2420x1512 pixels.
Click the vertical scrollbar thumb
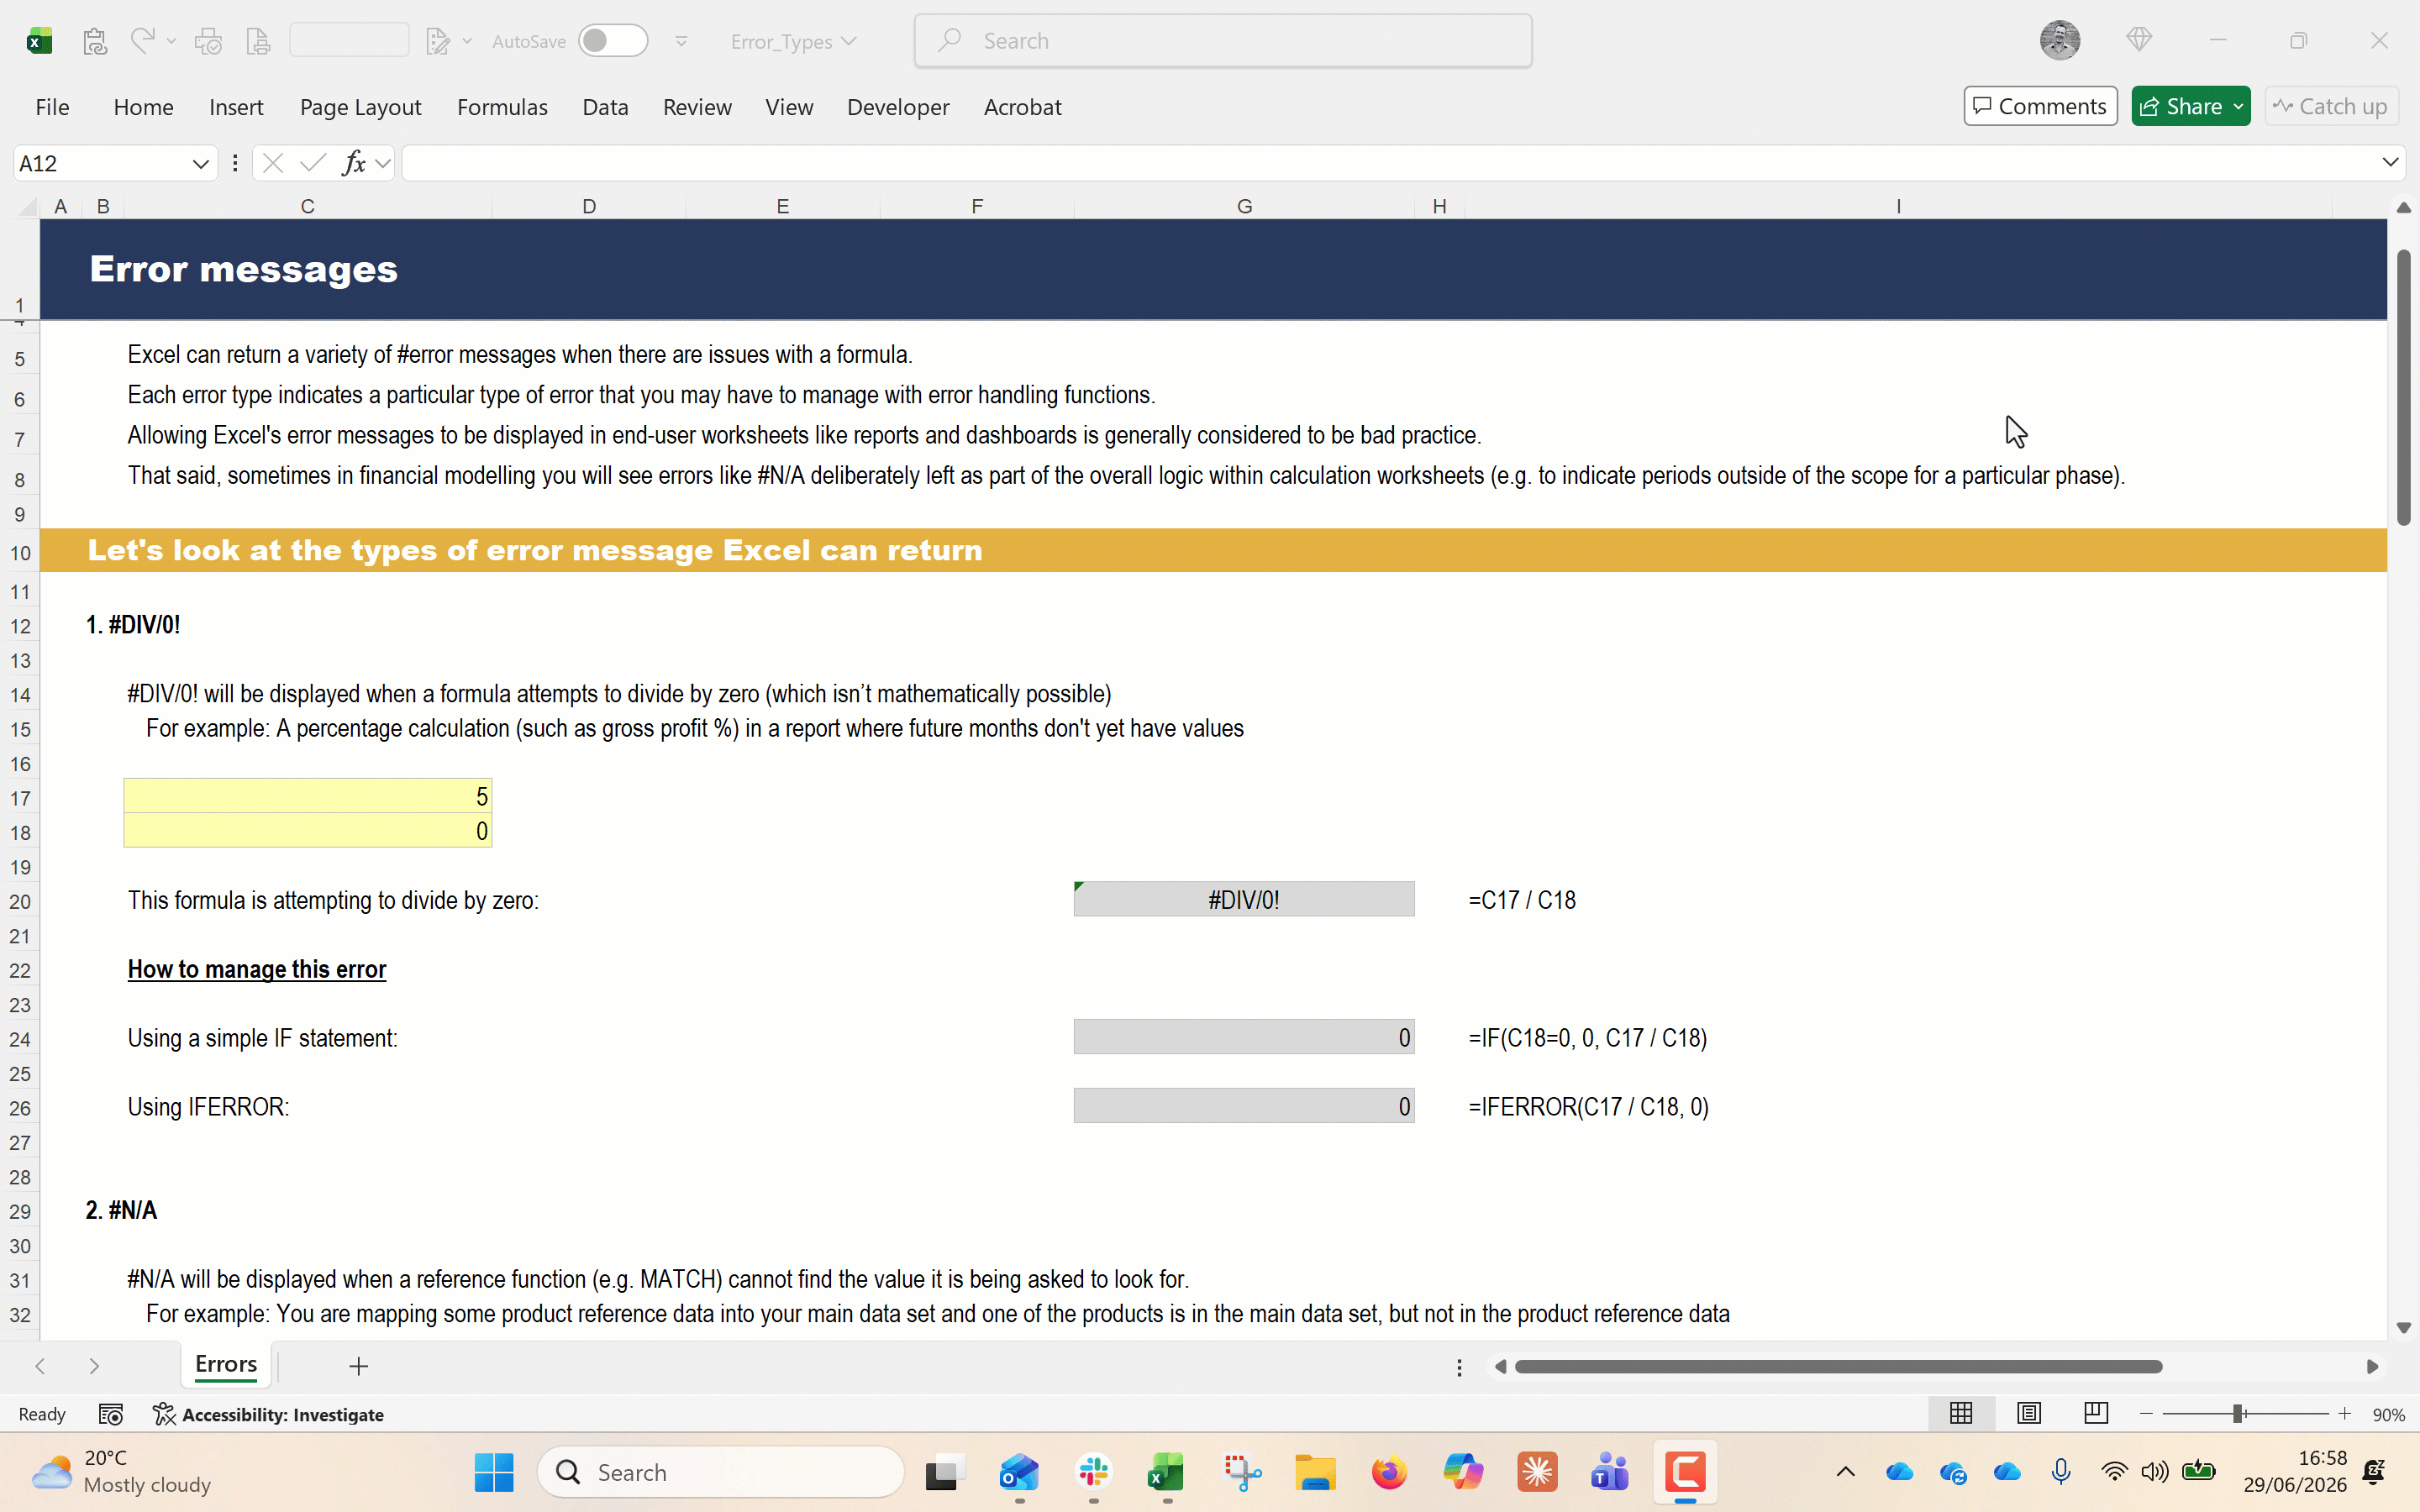2404,386
